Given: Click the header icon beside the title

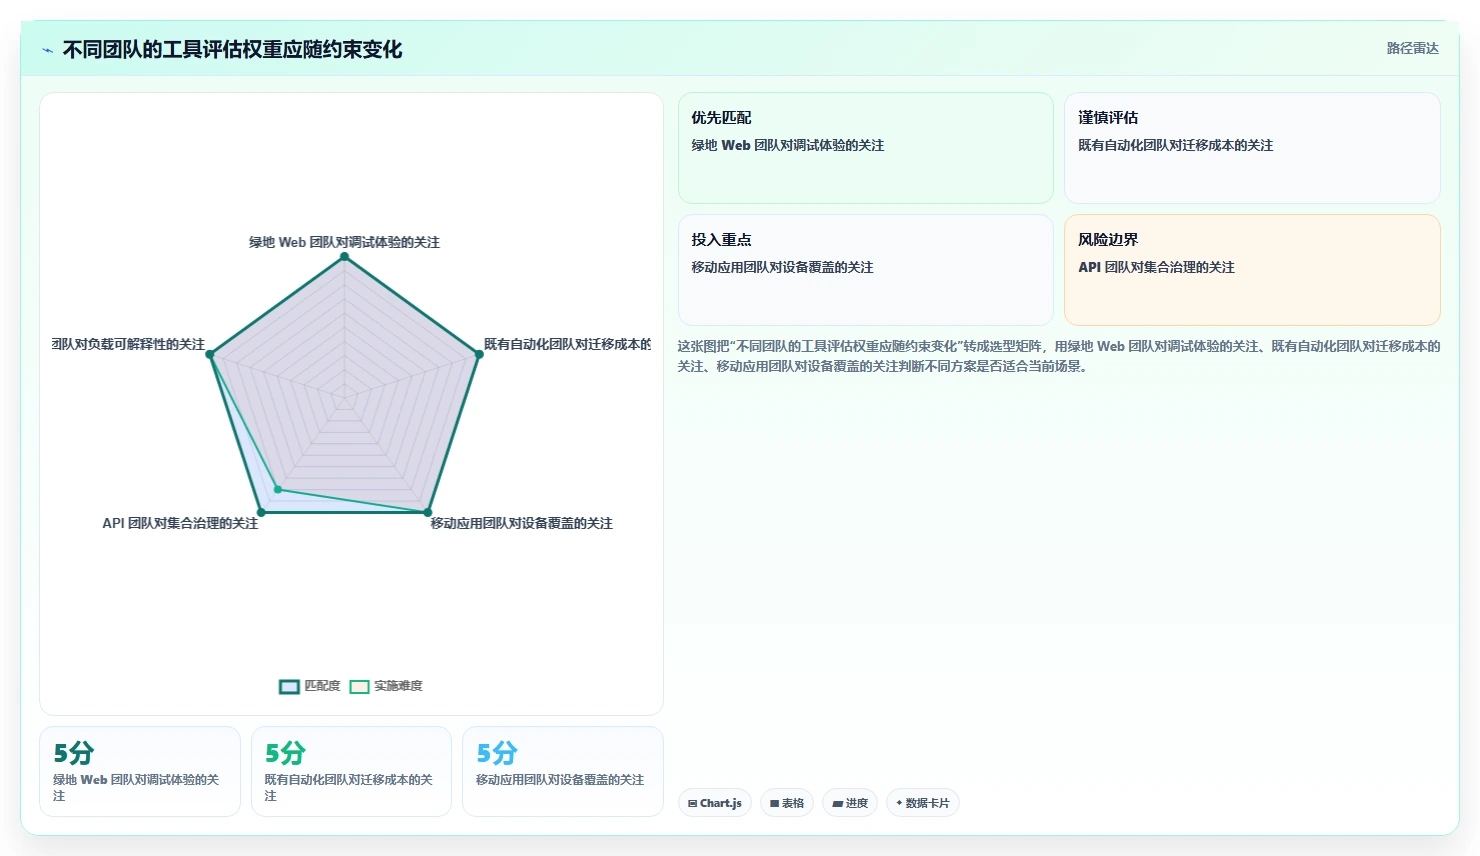Looking at the screenshot, I should coord(47,50).
